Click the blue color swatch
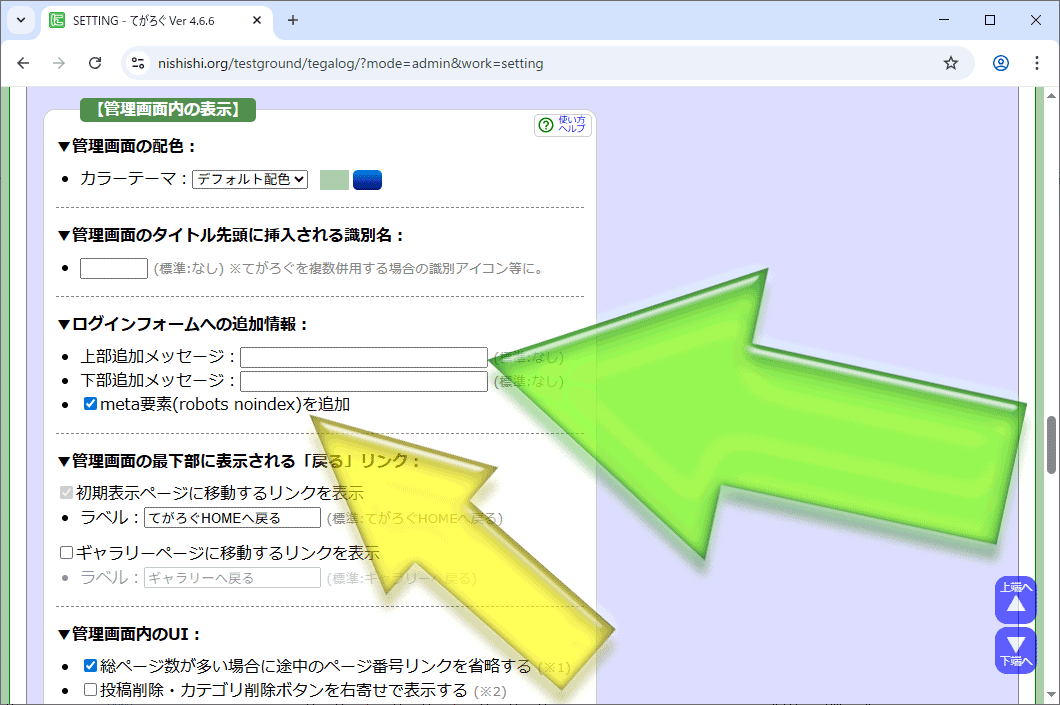 [x=367, y=180]
